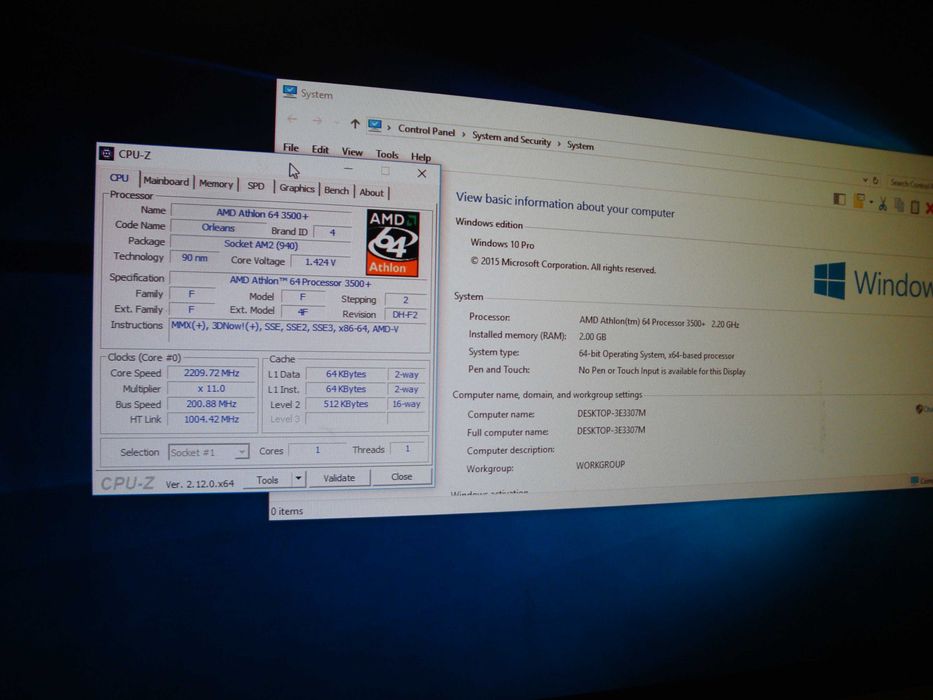Click the Installed memory value 2.00 GB

tap(593, 337)
